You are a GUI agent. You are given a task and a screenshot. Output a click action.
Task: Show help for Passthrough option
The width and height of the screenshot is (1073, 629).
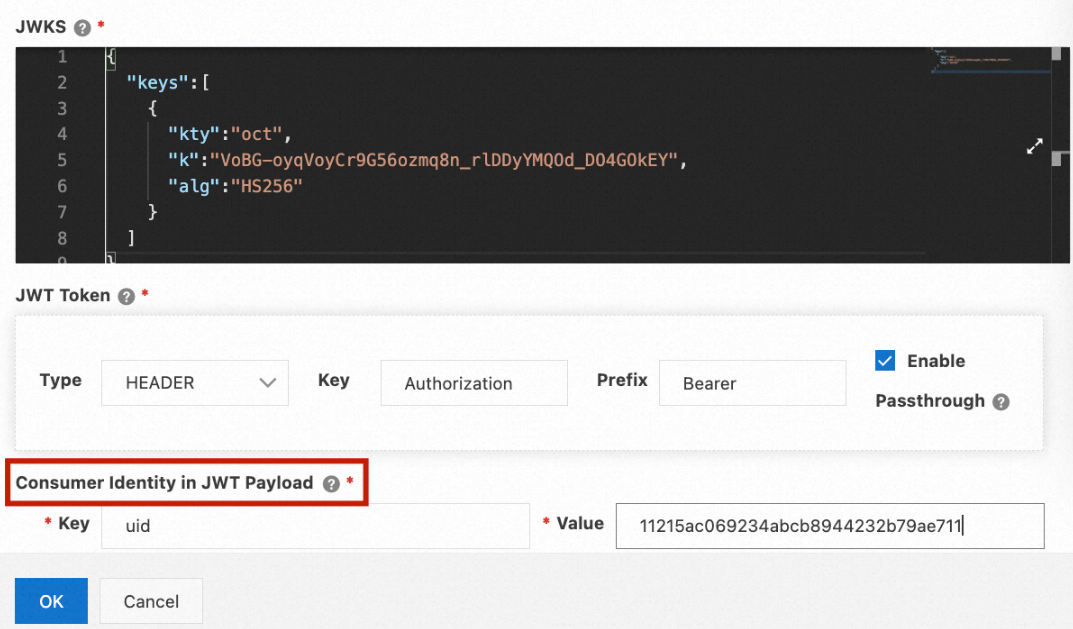pos(1001,402)
